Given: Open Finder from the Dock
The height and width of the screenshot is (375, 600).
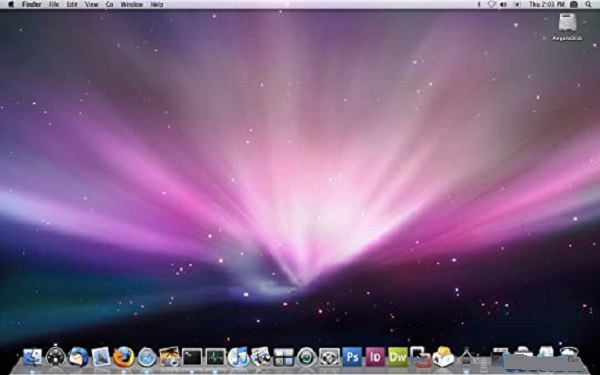Looking at the screenshot, I should click(32, 357).
